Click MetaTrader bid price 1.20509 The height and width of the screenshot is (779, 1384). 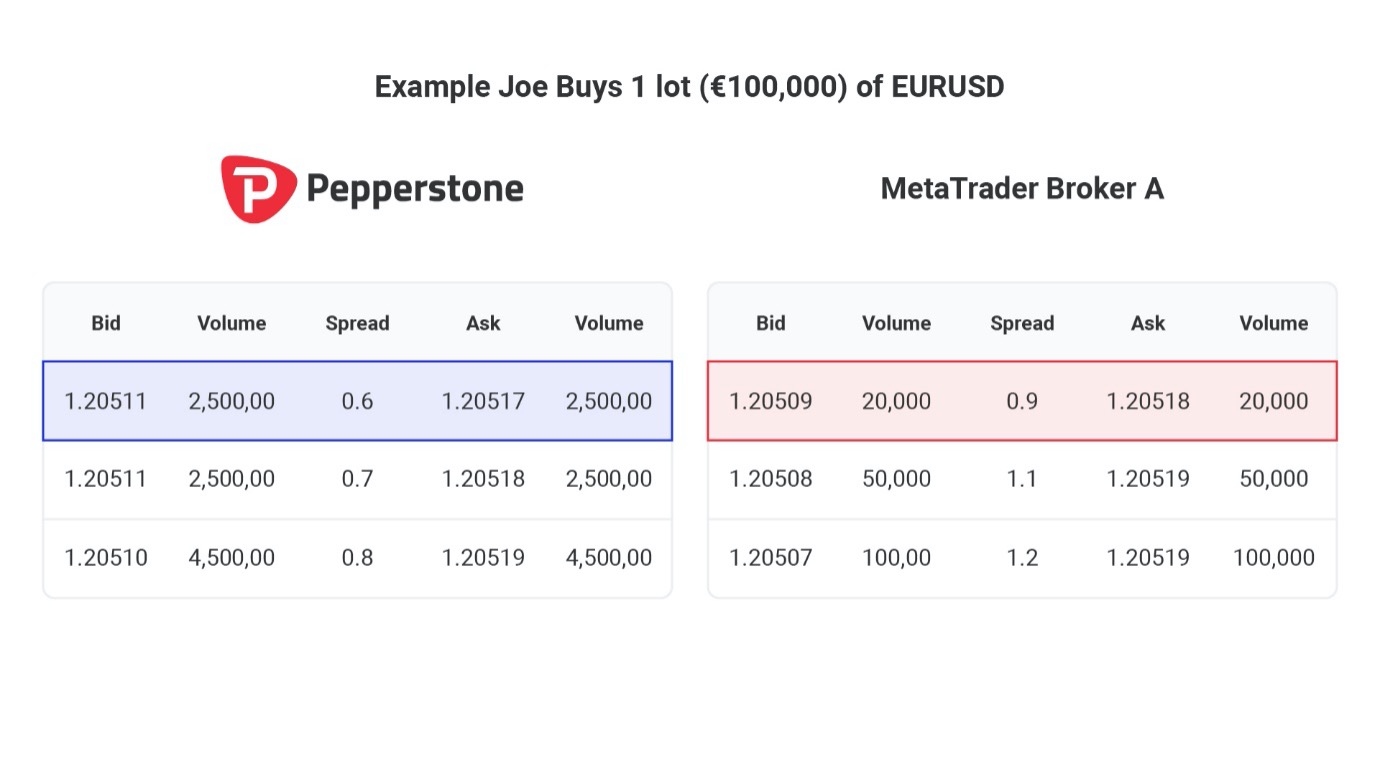771,401
